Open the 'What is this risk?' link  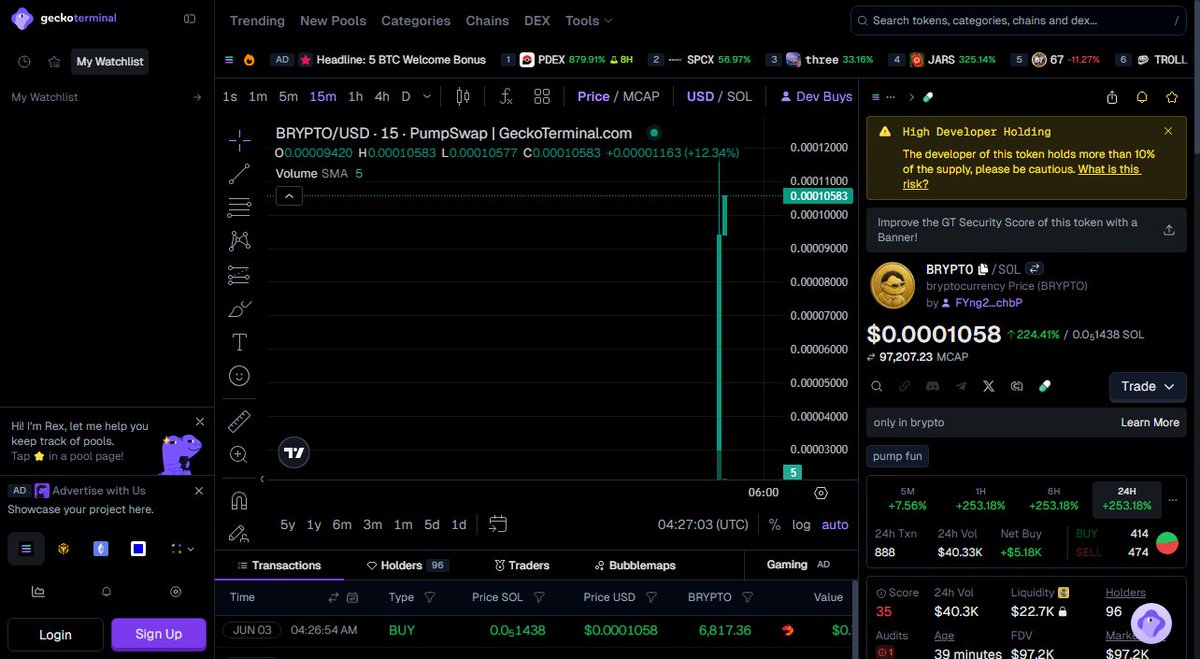(x=1021, y=176)
